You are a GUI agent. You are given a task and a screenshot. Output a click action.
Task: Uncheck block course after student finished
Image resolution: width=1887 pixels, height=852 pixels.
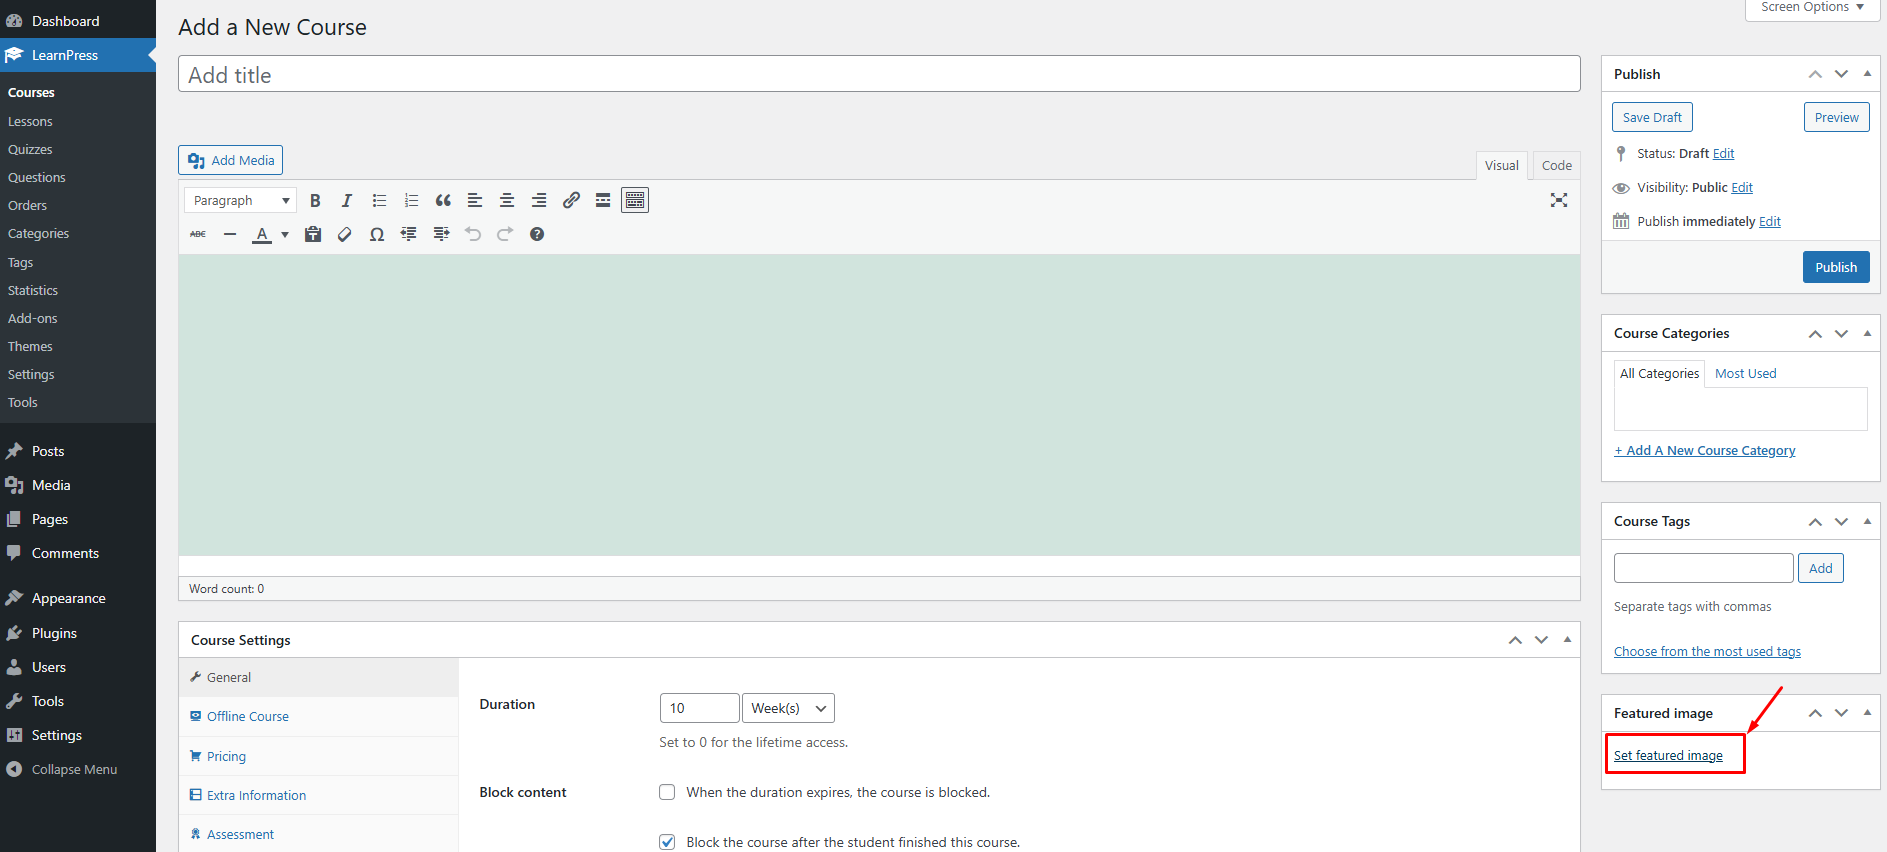667,842
